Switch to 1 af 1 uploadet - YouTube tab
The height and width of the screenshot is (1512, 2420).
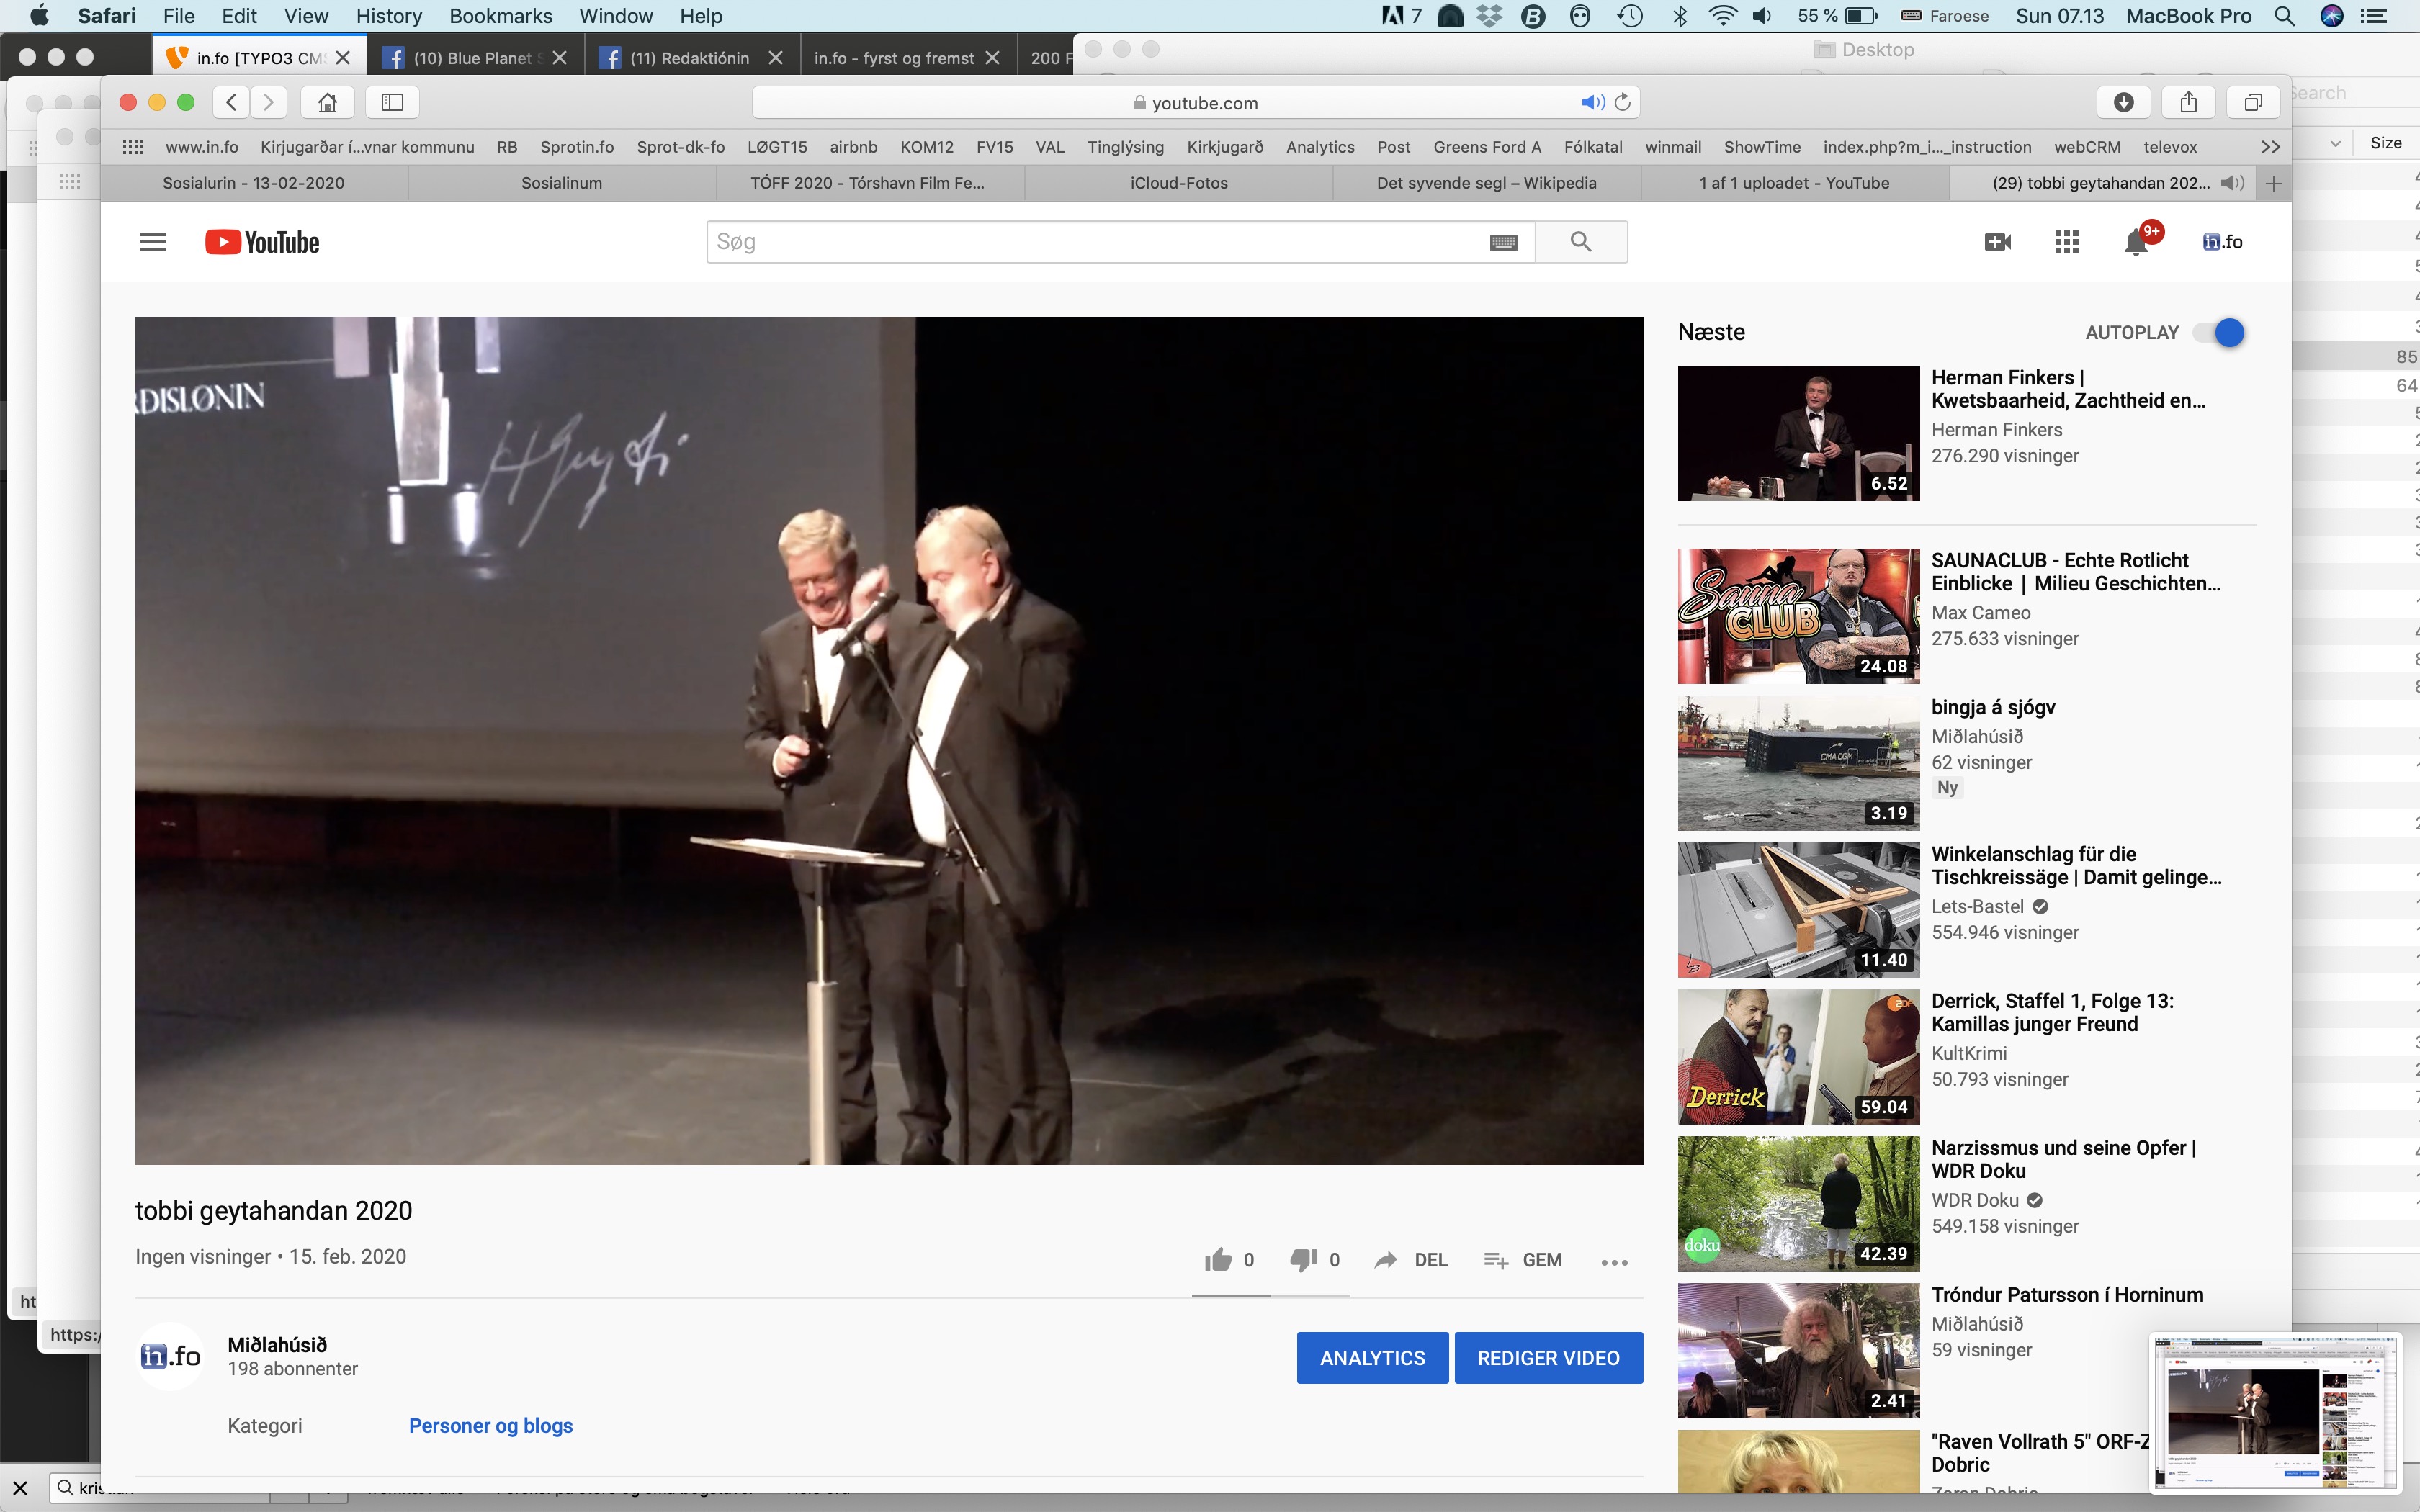pyautogui.click(x=1794, y=183)
